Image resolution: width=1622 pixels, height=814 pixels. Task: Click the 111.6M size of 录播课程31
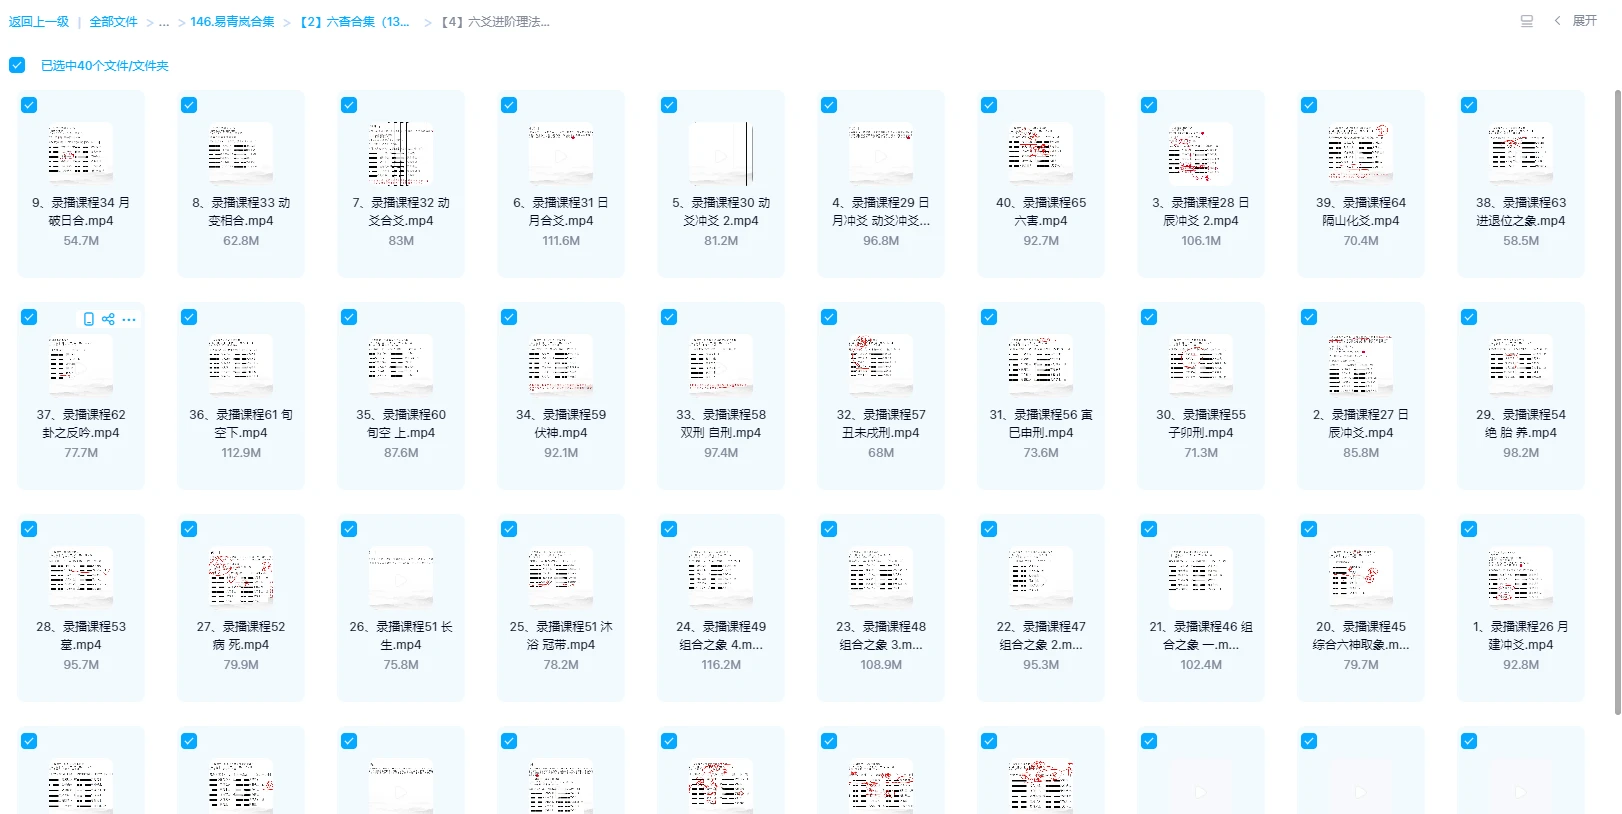coord(561,241)
